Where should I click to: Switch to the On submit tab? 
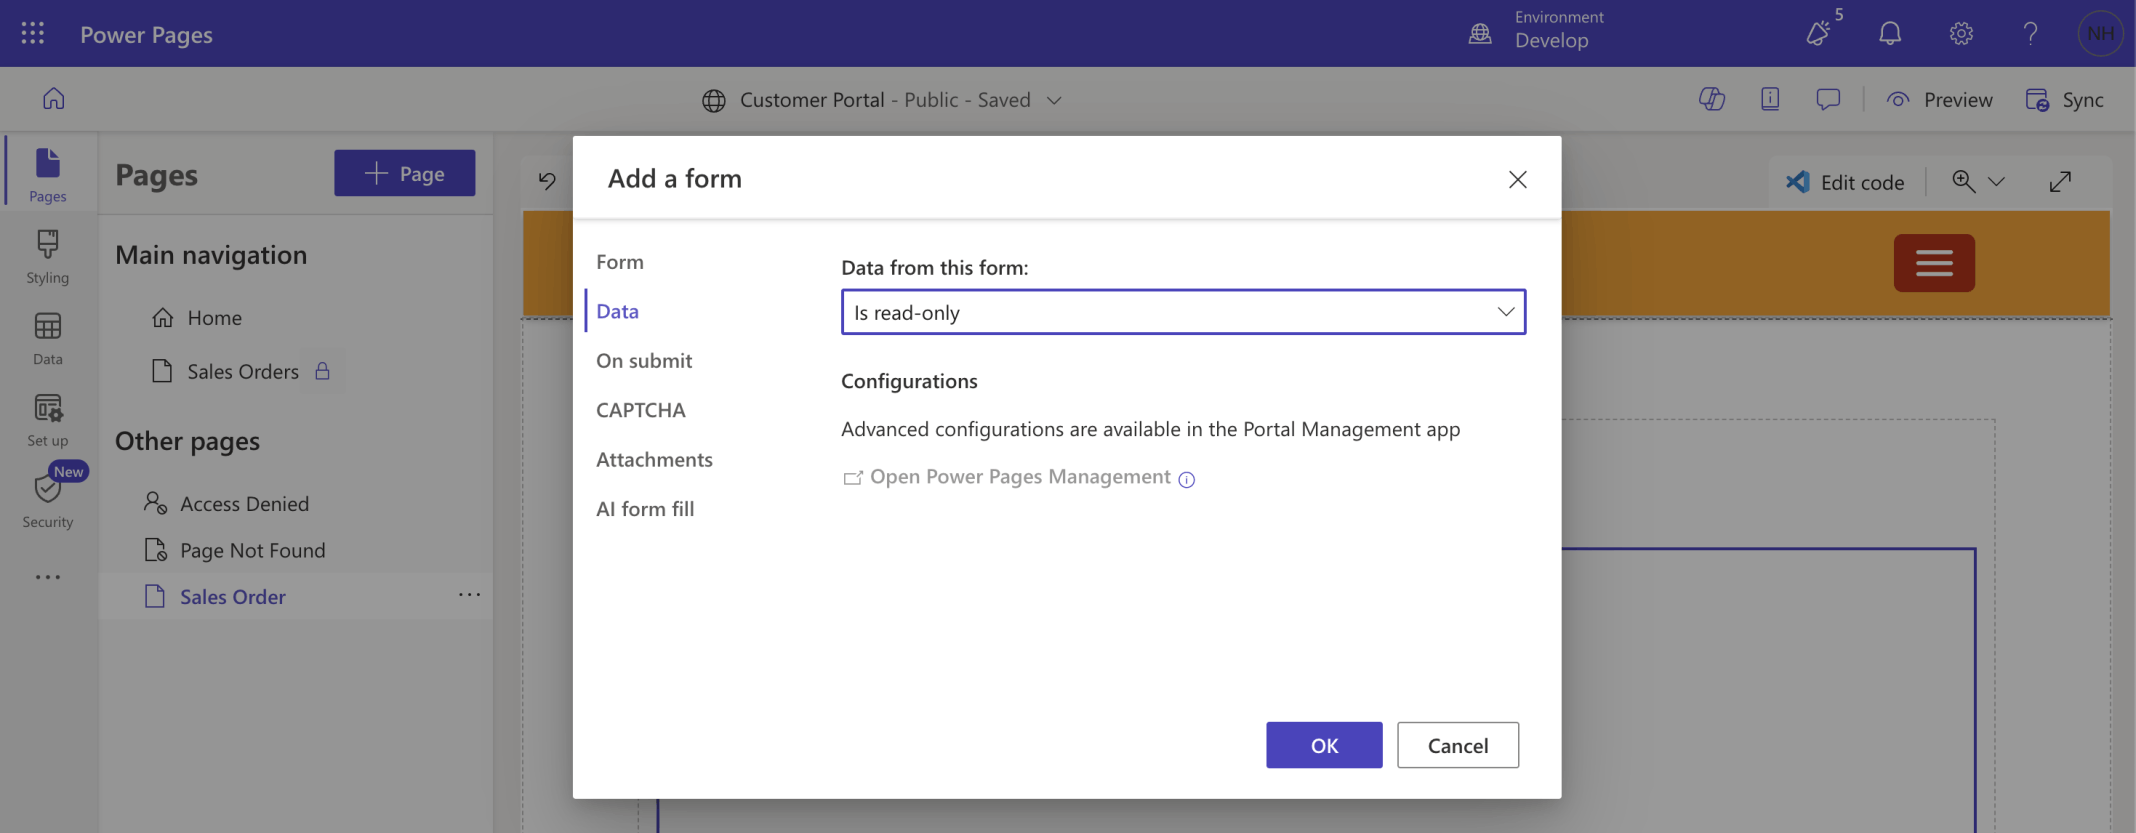click(x=644, y=360)
